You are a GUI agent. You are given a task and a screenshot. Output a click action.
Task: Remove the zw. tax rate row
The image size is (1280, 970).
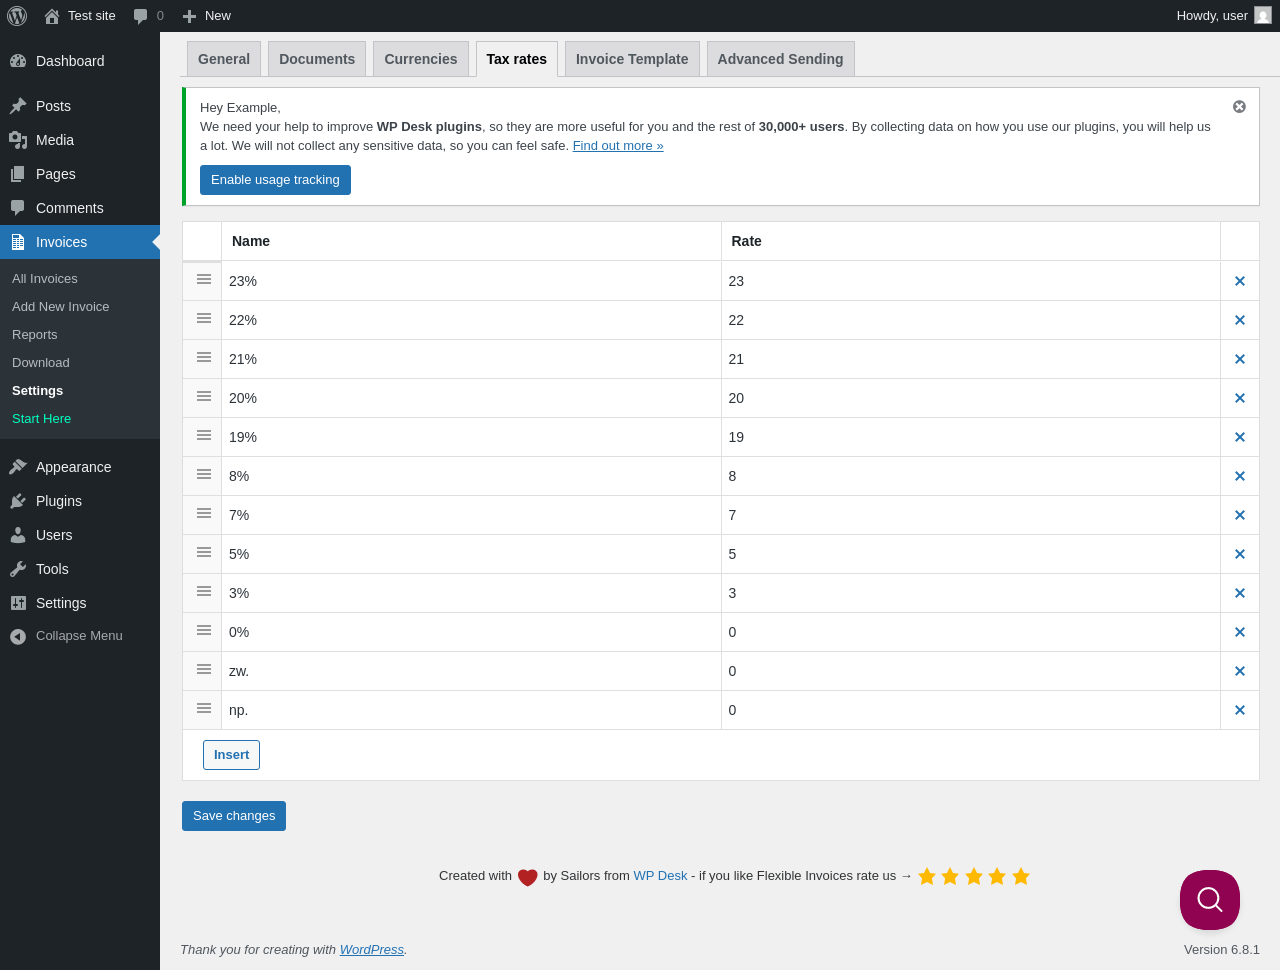point(1239,671)
